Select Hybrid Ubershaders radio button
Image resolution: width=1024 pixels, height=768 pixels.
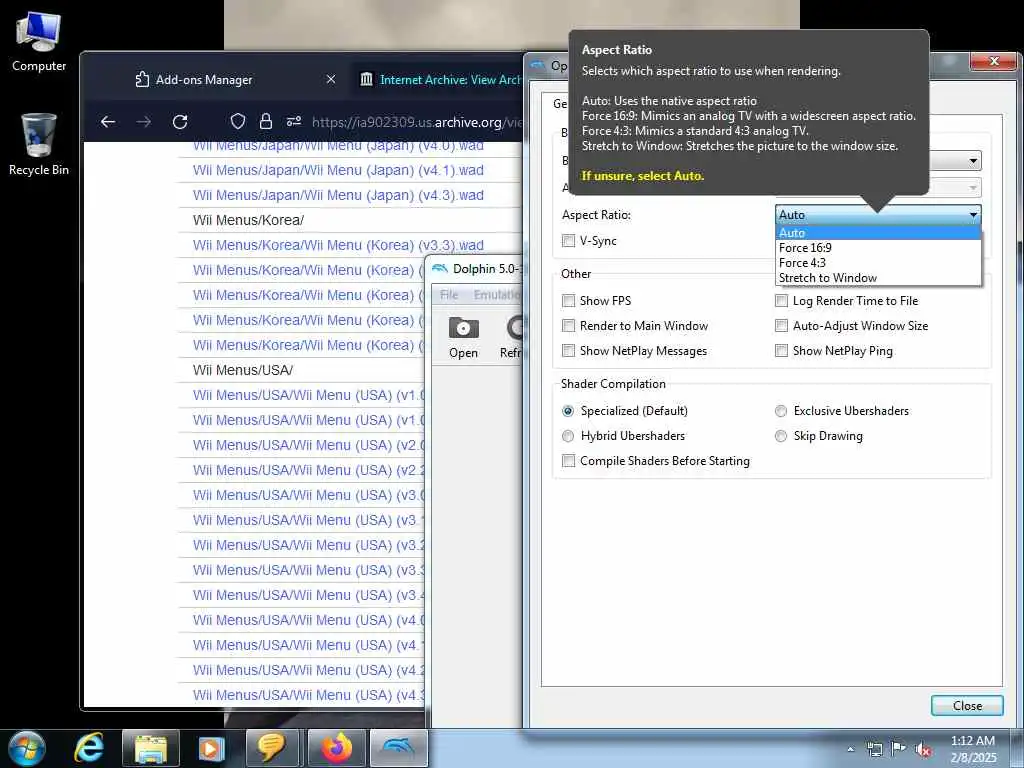(568, 436)
